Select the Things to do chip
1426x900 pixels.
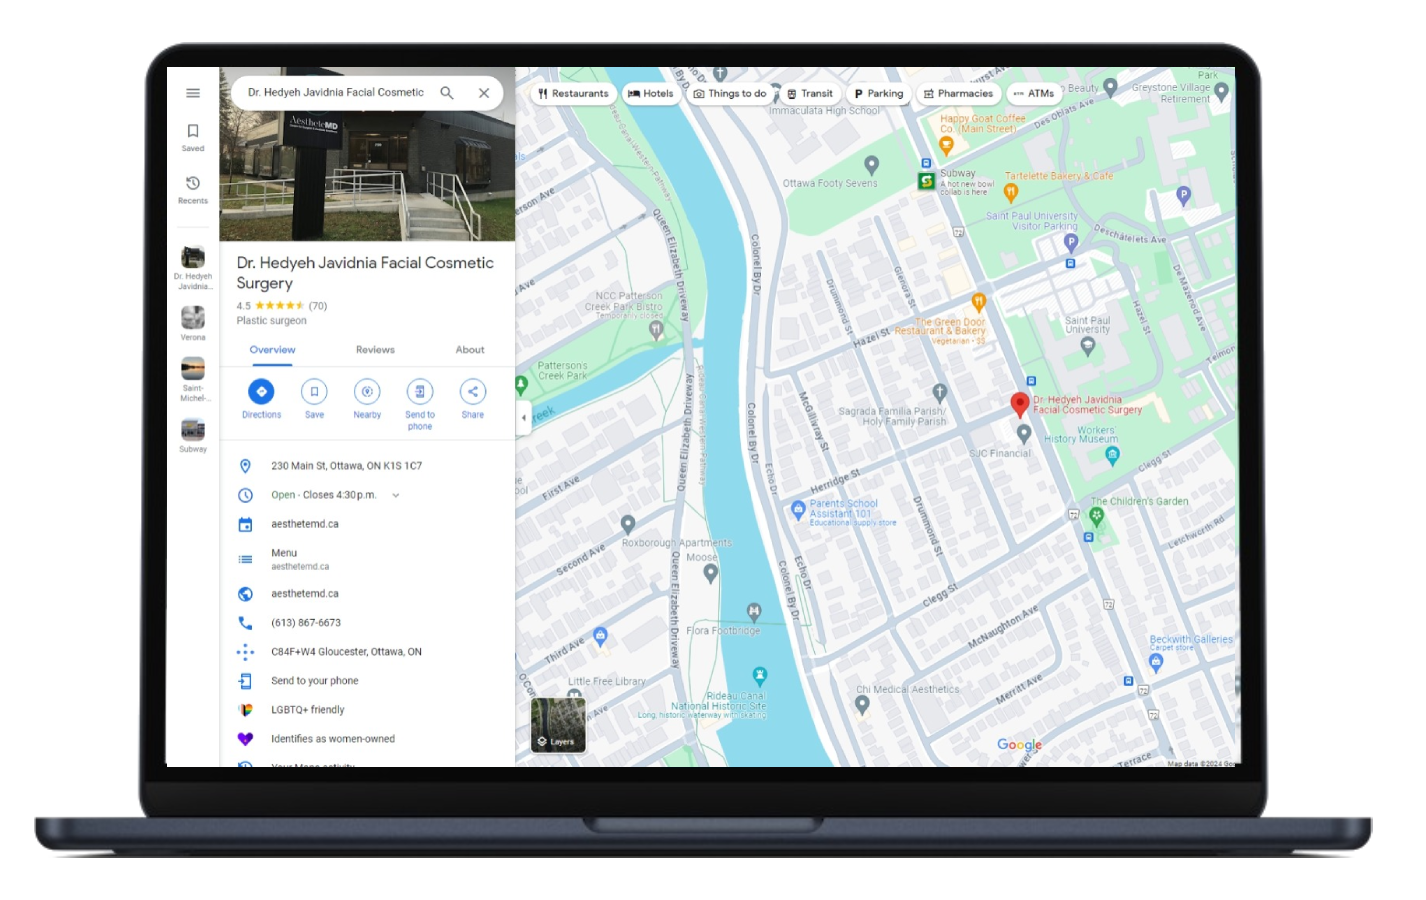[730, 94]
